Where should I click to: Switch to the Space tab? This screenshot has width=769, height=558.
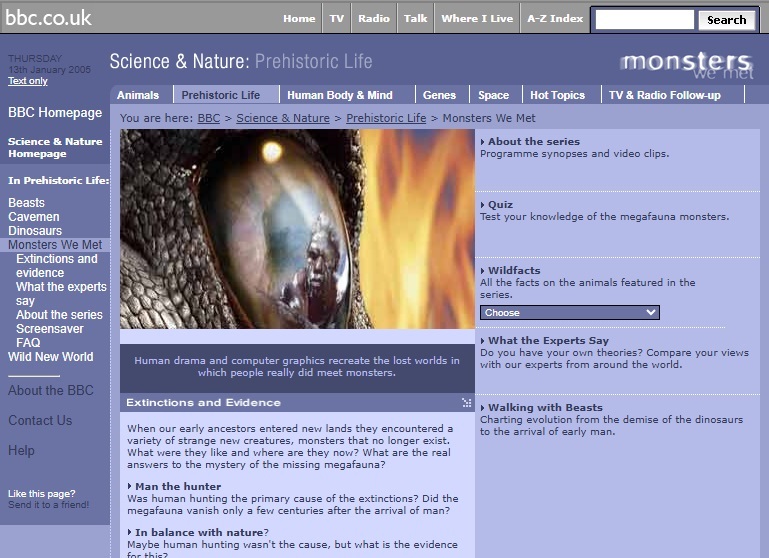[x=493, y=95]
